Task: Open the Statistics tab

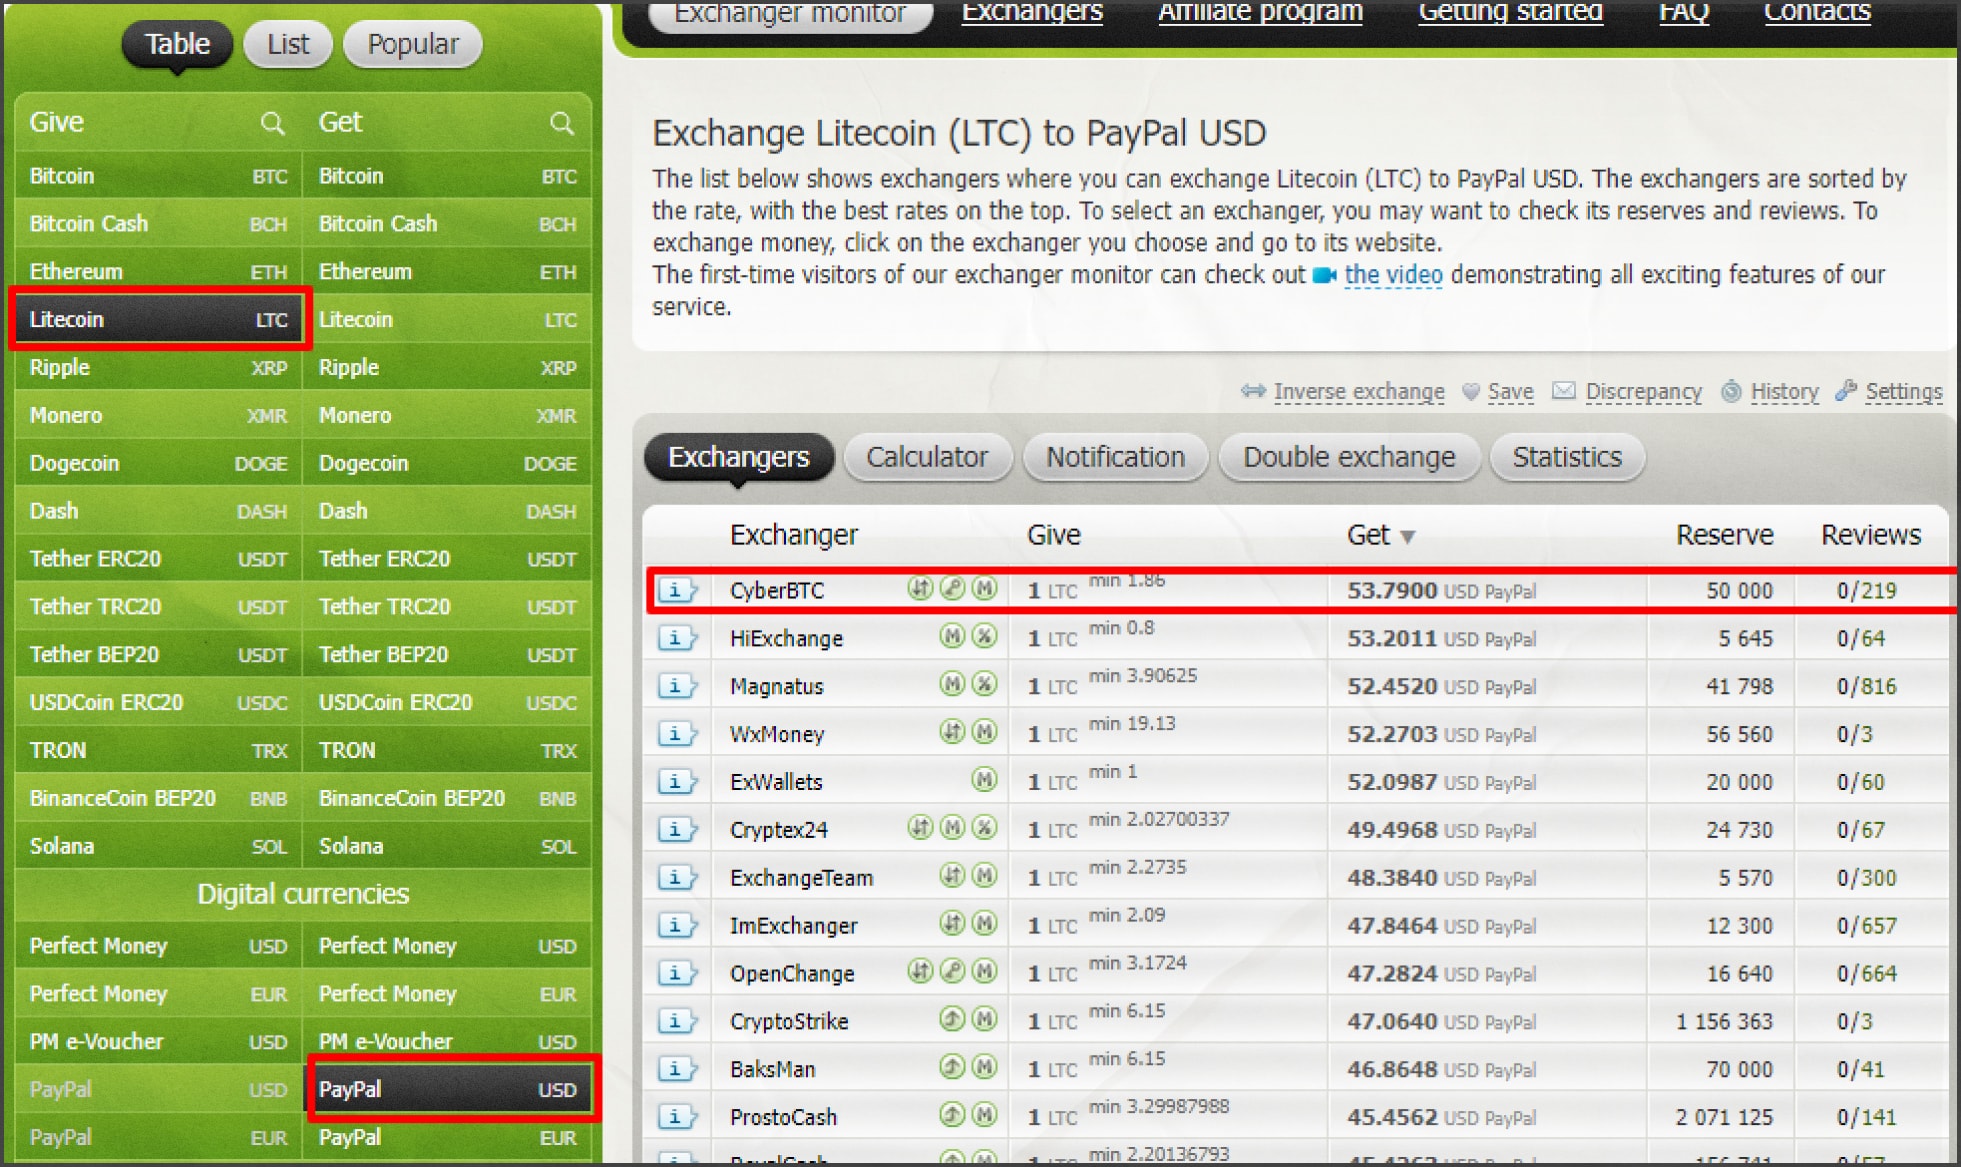Action: [x=1567, y=457]
